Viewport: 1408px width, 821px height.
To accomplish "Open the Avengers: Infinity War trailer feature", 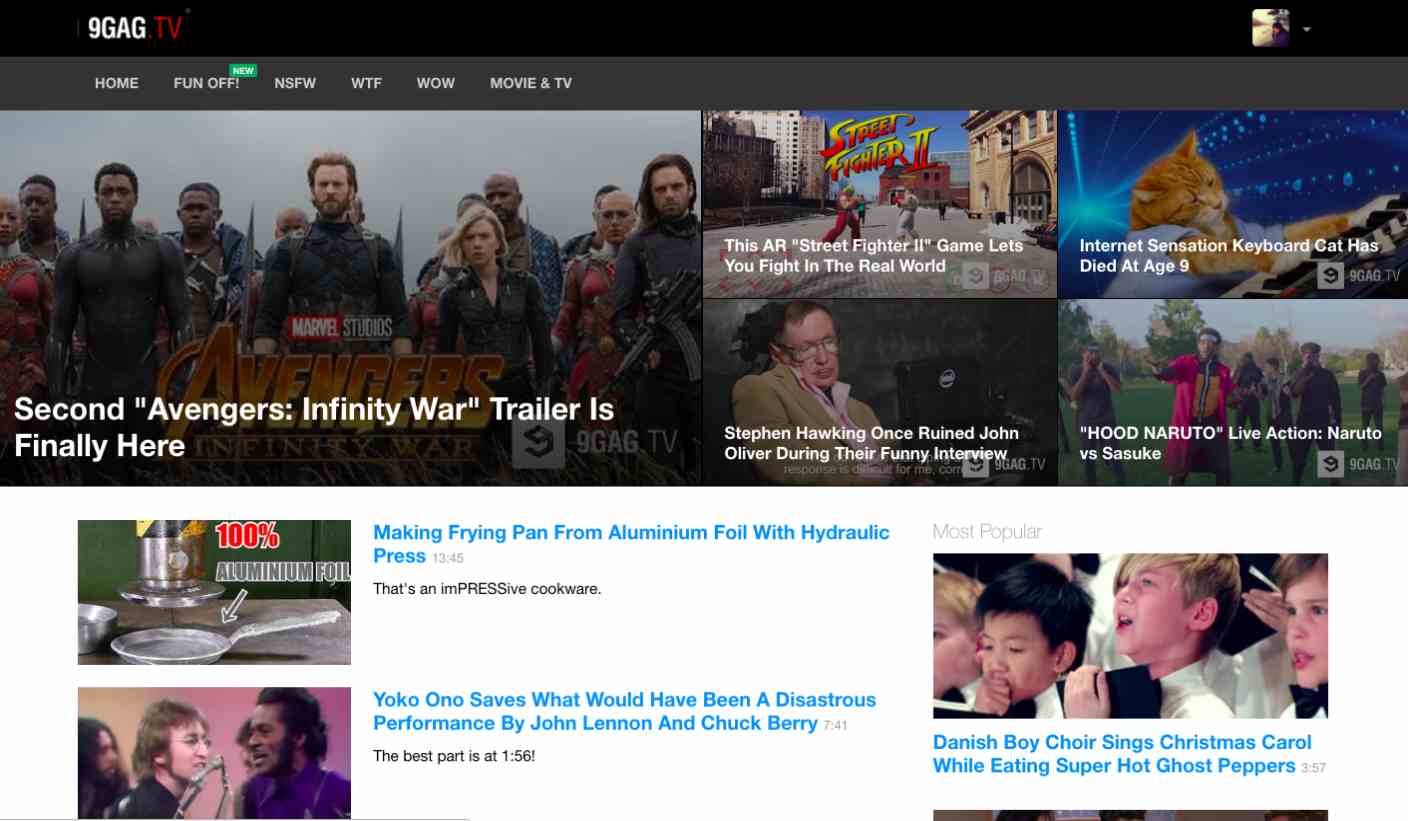I will click(x=350, y=298).
